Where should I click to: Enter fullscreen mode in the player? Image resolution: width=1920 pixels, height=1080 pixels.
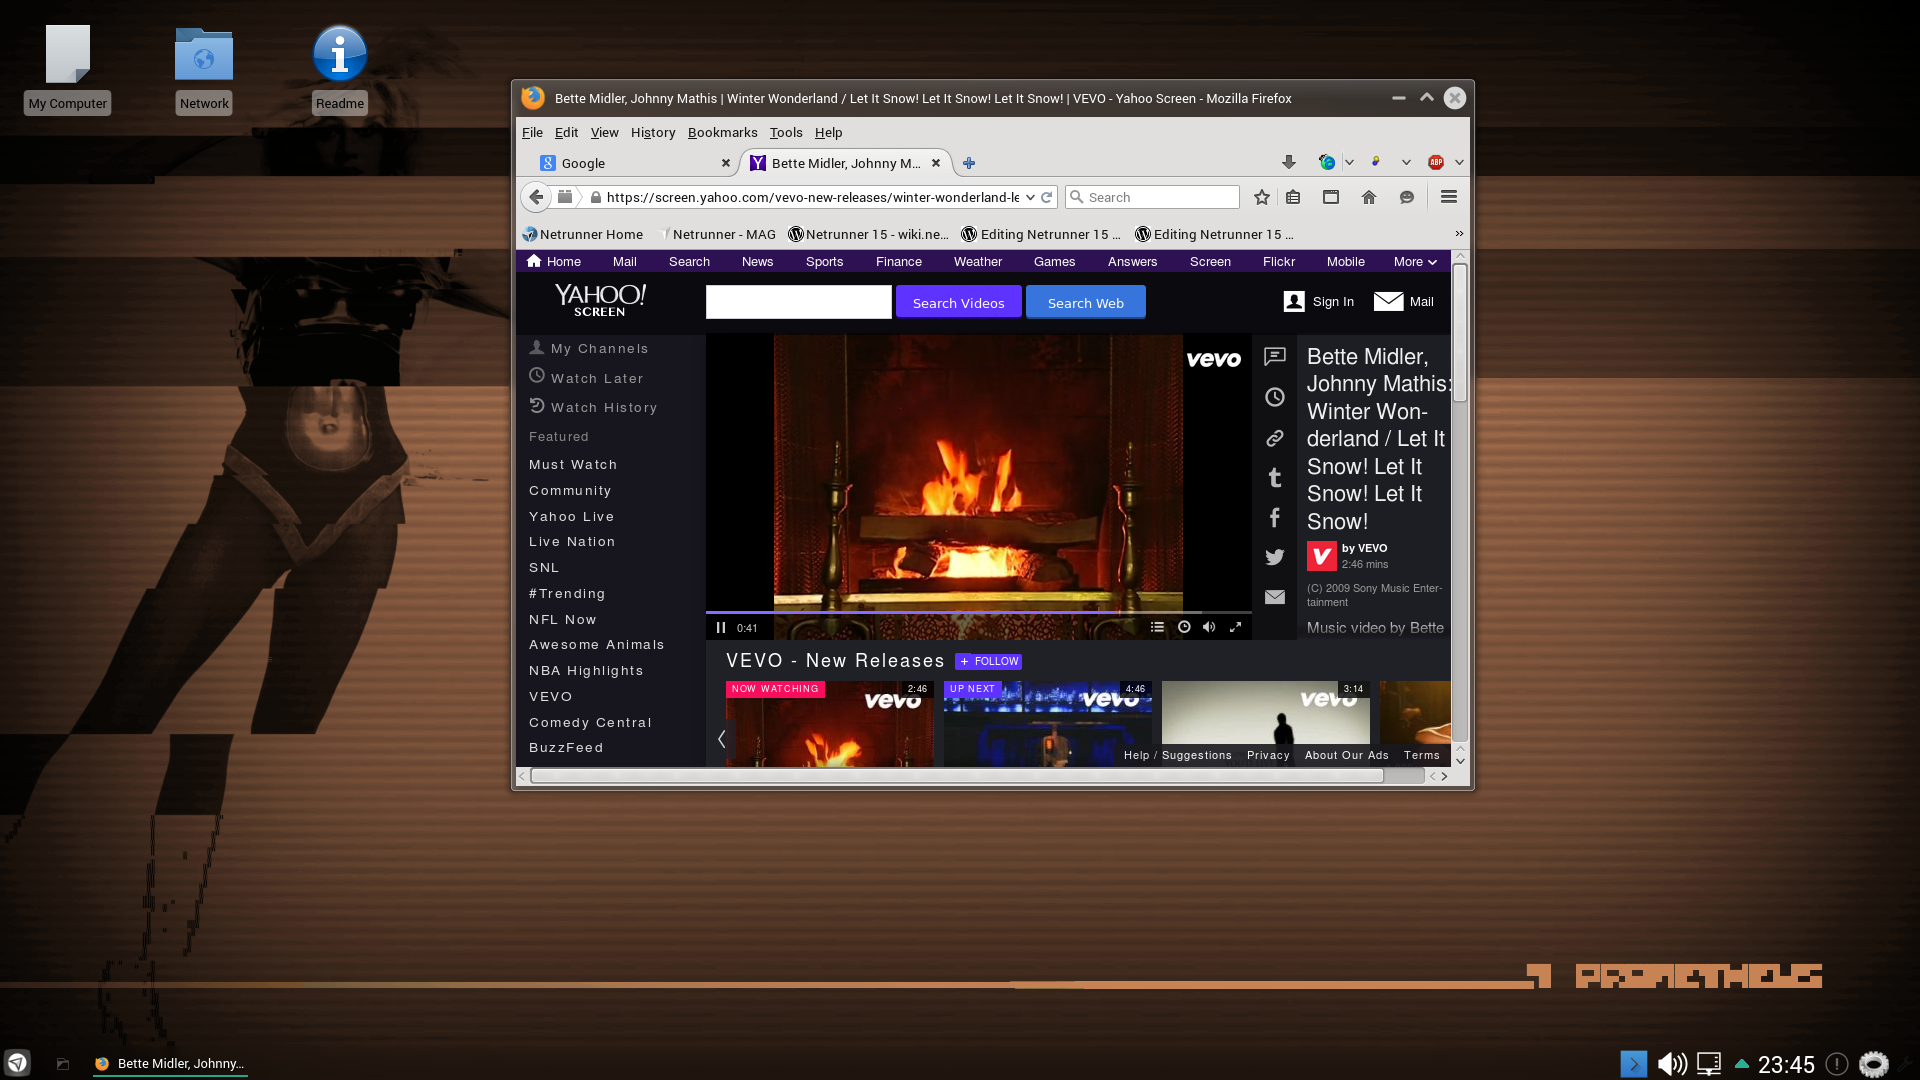[x=1235, y=626]
